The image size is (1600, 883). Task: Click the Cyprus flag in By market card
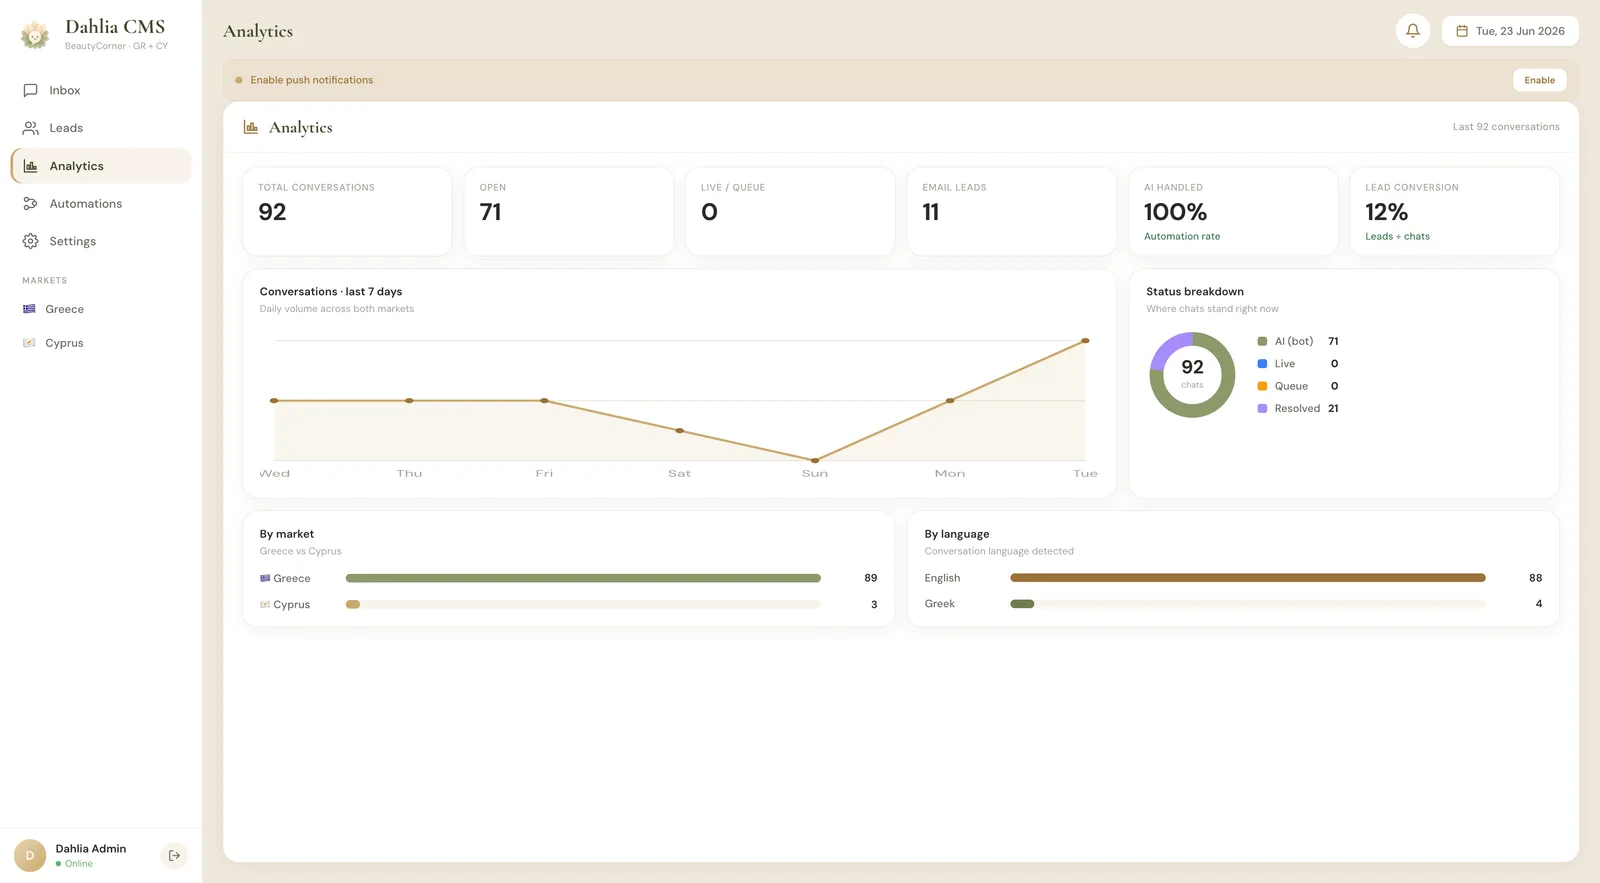[265, 604]
